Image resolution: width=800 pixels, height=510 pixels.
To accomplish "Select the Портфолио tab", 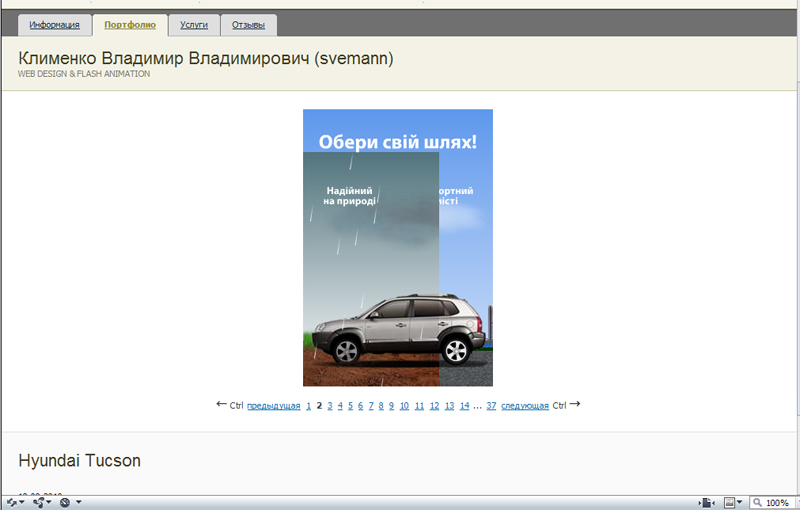I will click(x=130, y=25).
